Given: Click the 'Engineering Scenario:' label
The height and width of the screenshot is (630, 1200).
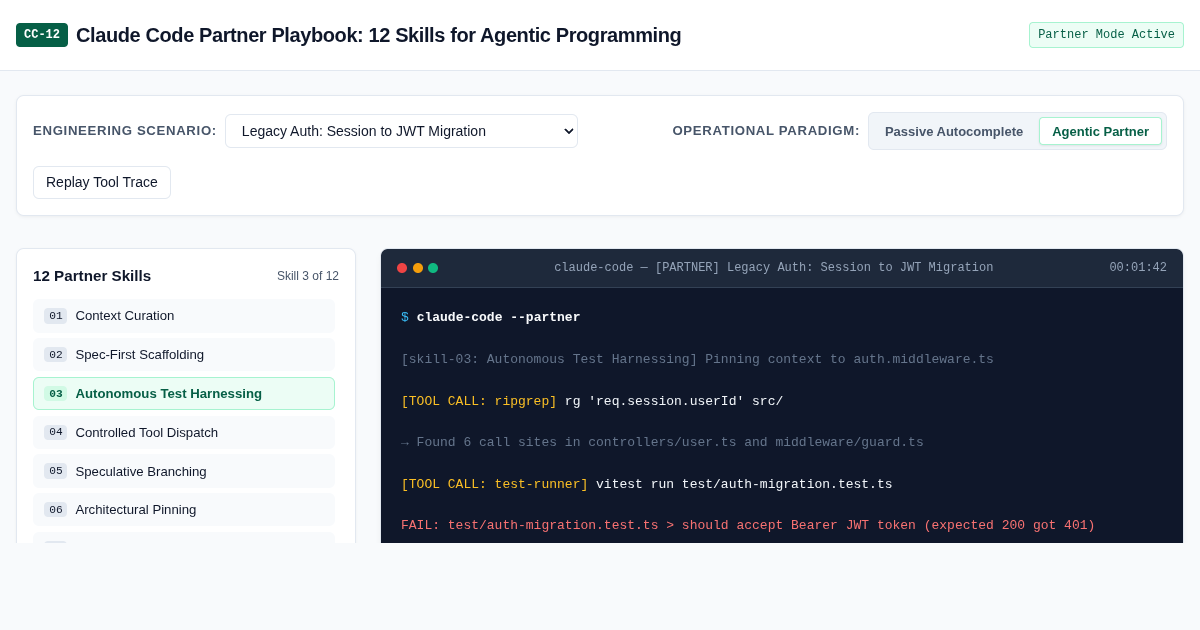Looking at the screenshot, I should 125,131.
